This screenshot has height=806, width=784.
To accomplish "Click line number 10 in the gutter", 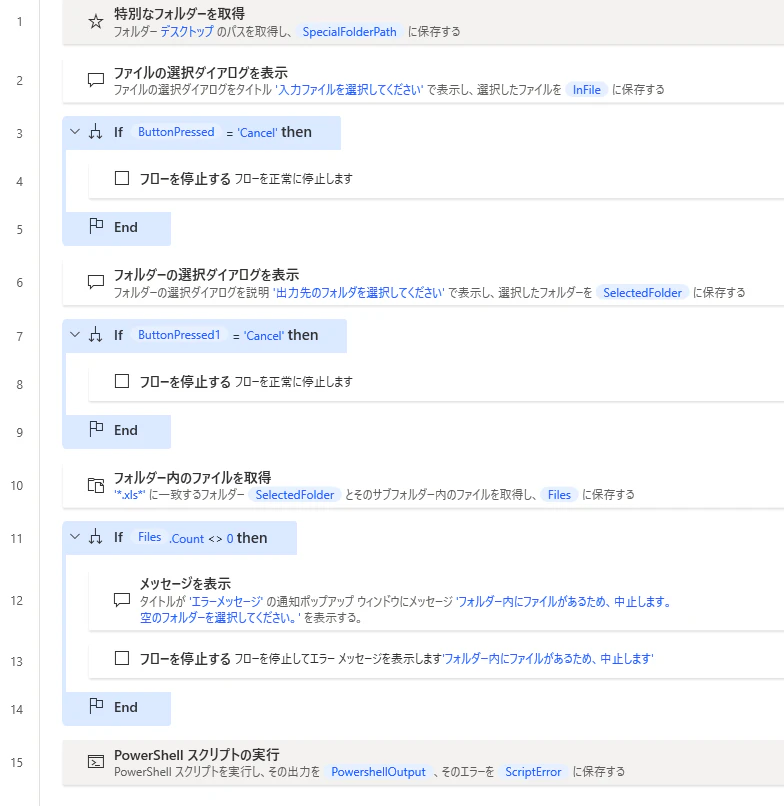I will click(x=17, y=485).
